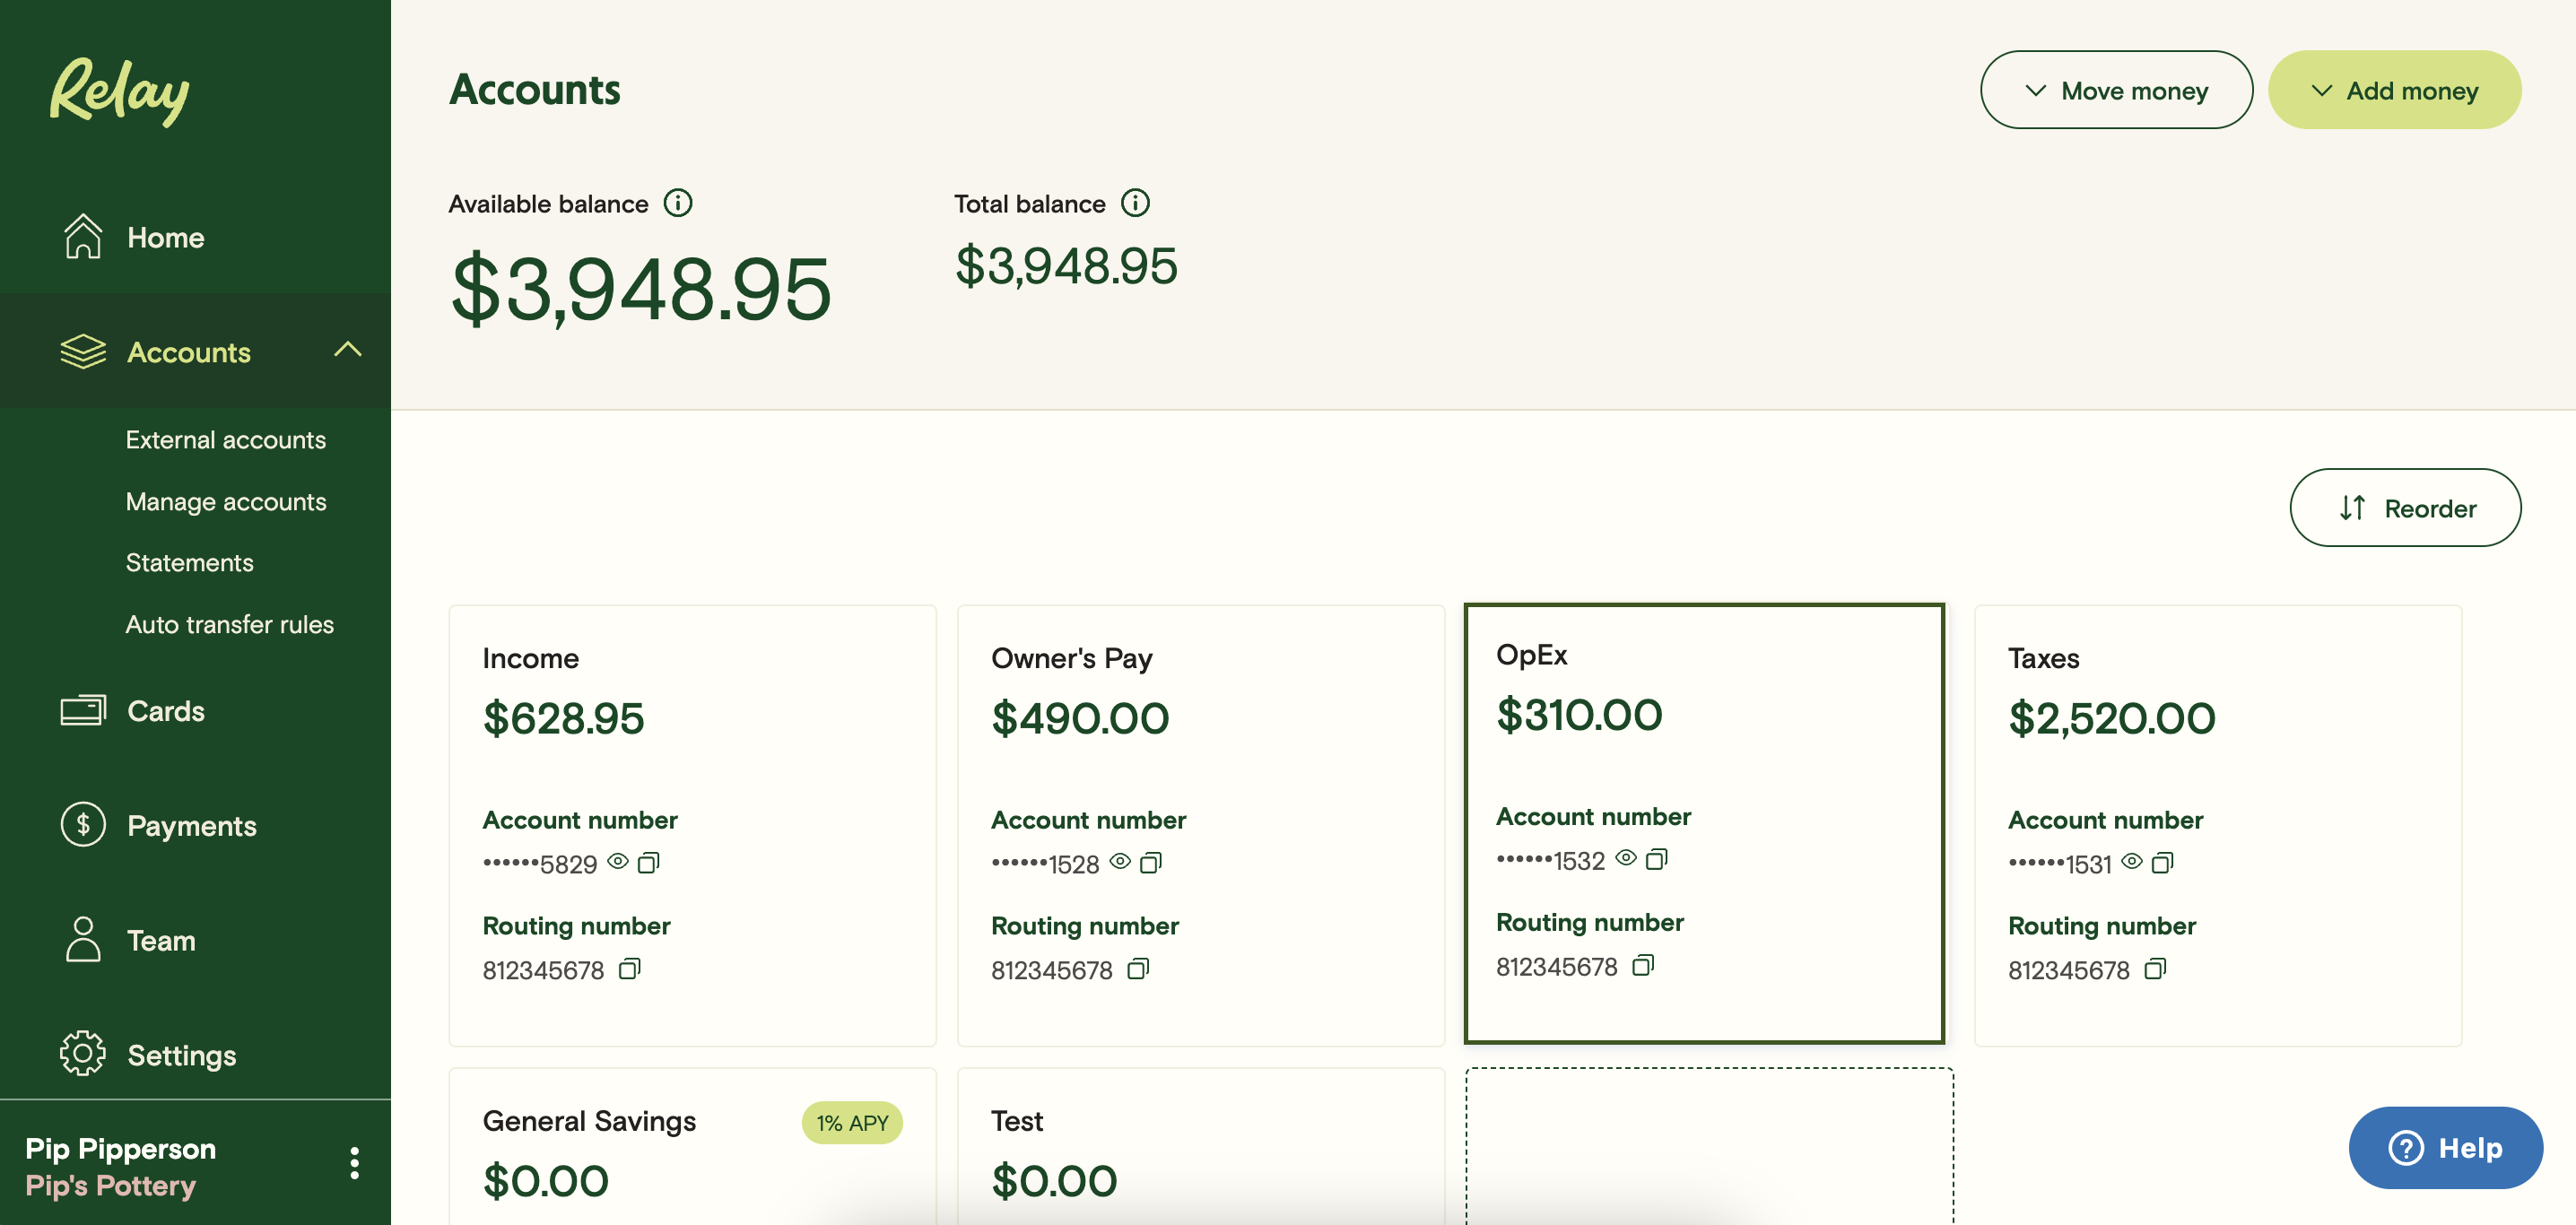The image size is (2576, 1225).
Task: Copy the Owner's Pay routing number
Action: pos(1138,969)
